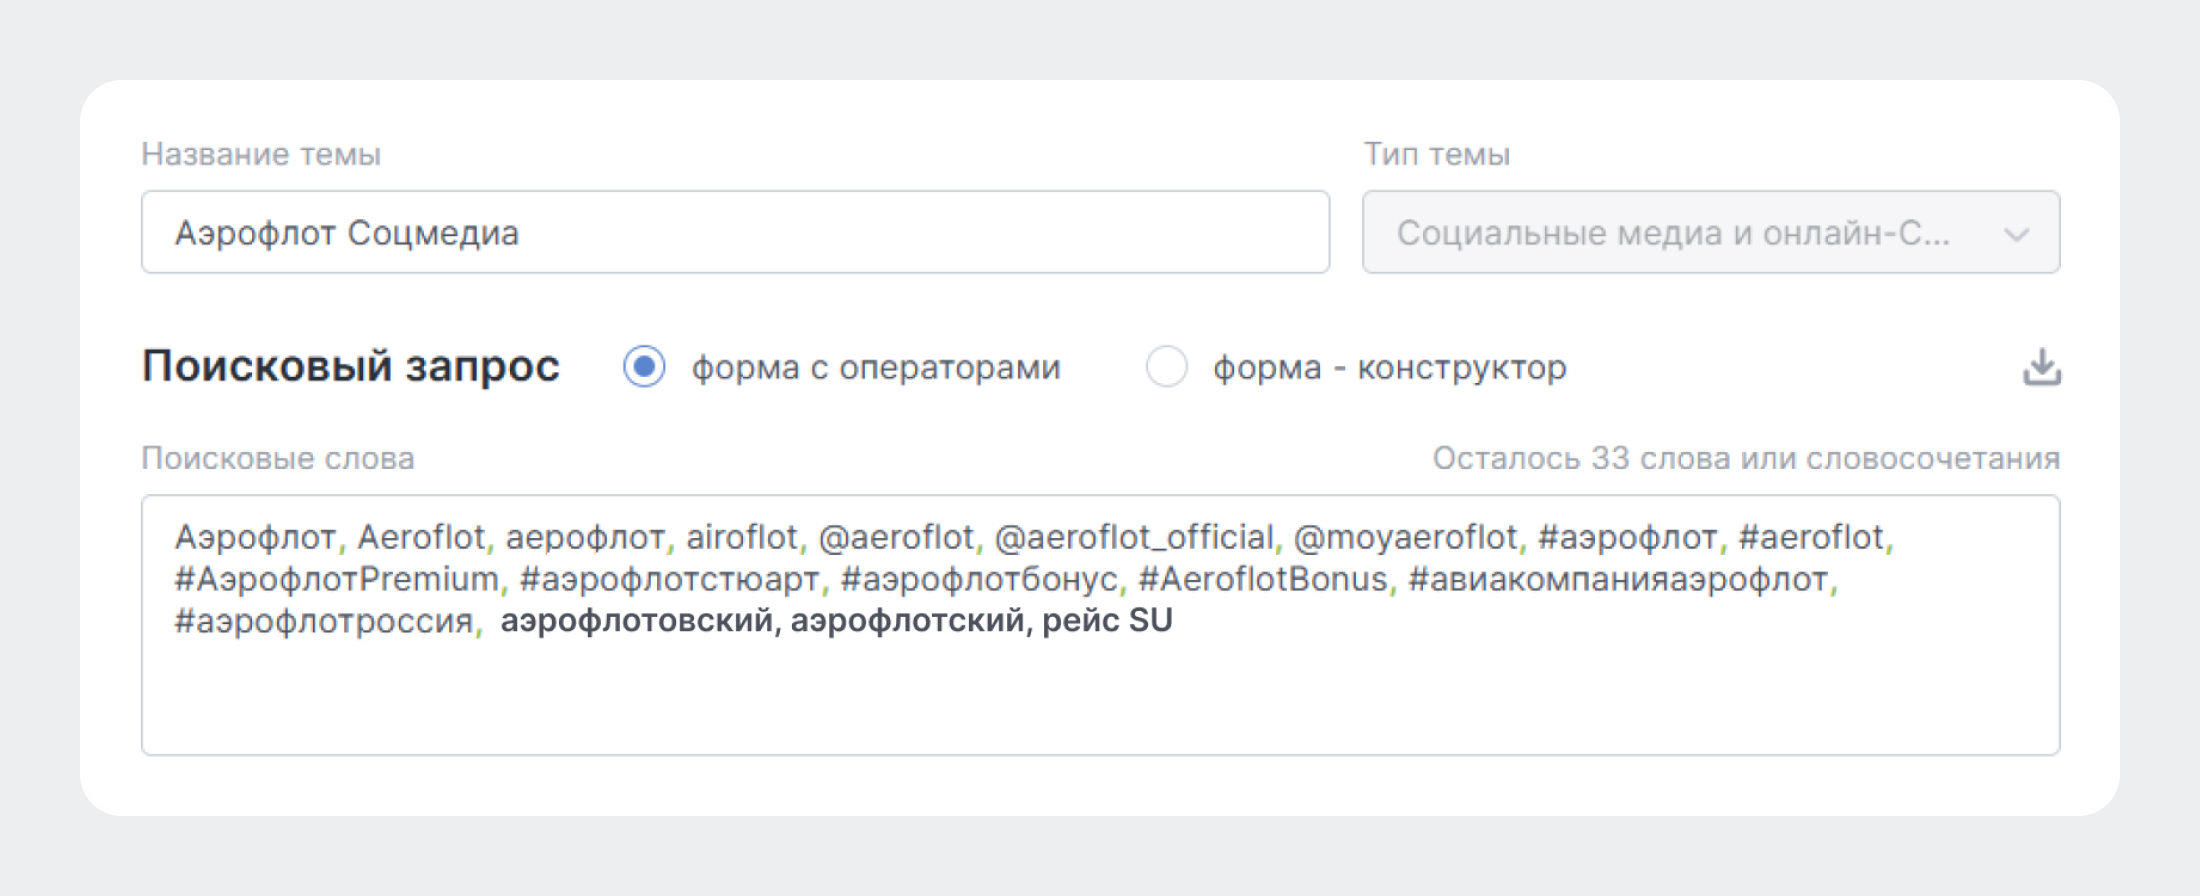Click the "Осталось 33 слова" counter text
Image resolution: width=2200 pixels, height=896 pixels.
1745,458
